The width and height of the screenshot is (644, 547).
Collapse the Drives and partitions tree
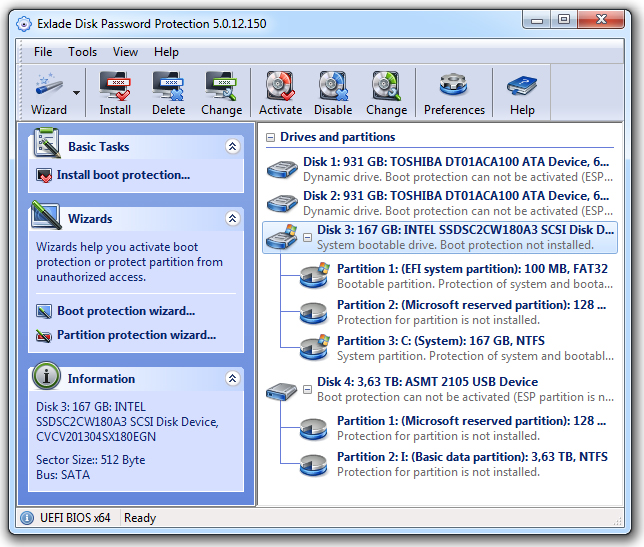[x=271, y=137]
